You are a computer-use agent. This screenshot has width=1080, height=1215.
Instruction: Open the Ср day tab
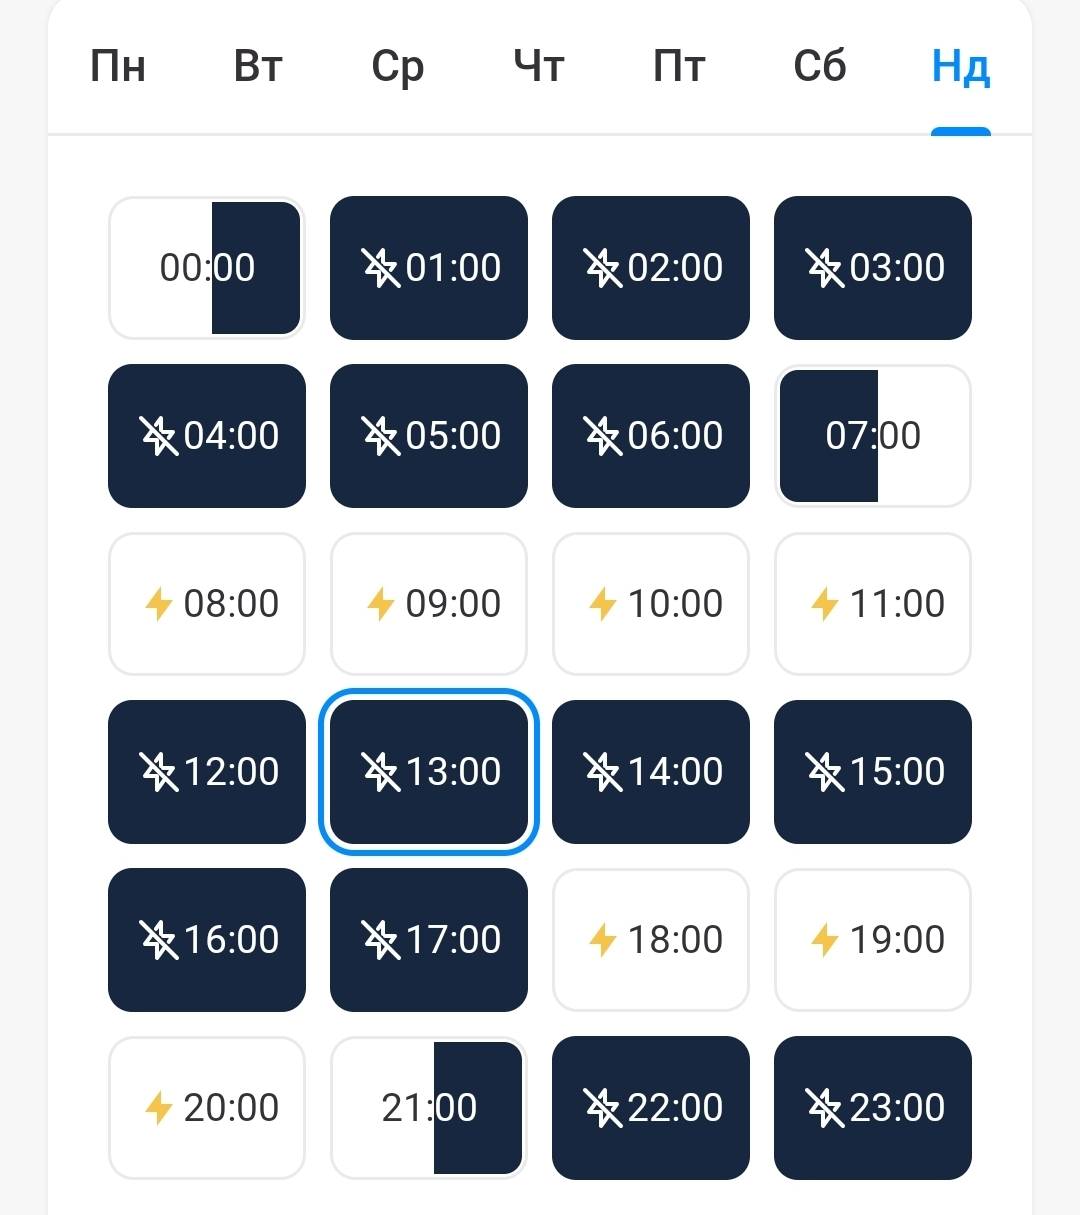click(x=398, y=67)
